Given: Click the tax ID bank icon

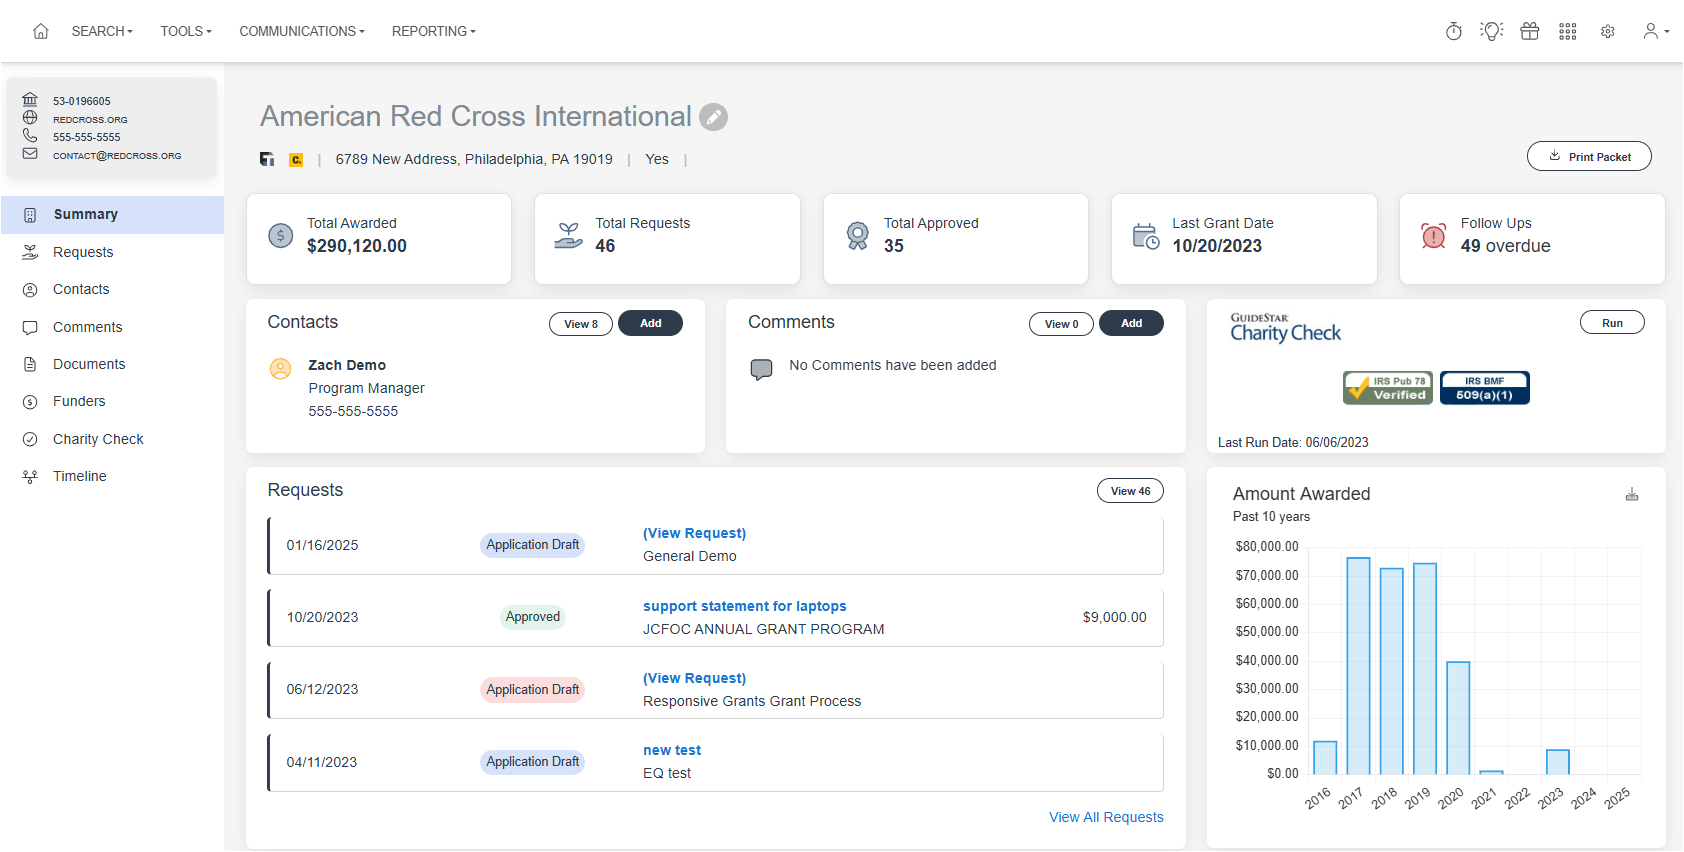Looking at the screenshot, I should (x=30, y=100).
